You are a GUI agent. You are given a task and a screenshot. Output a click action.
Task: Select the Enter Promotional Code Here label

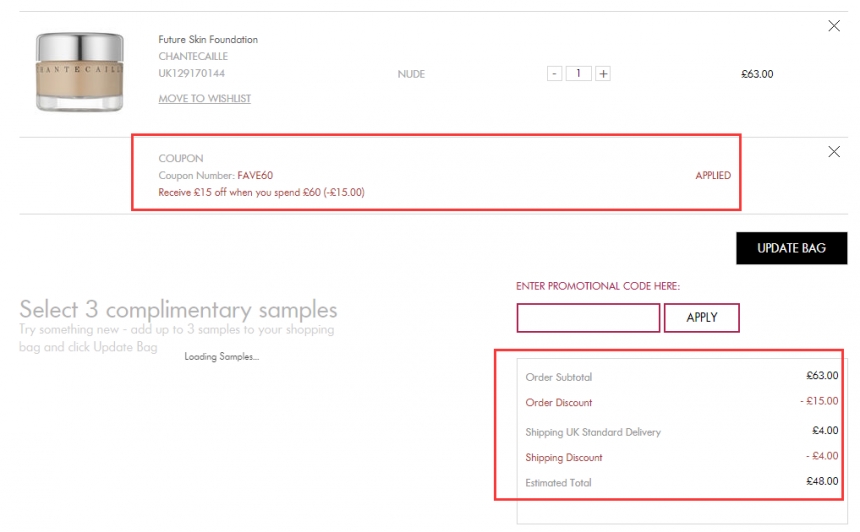click(x=598, y=286)
